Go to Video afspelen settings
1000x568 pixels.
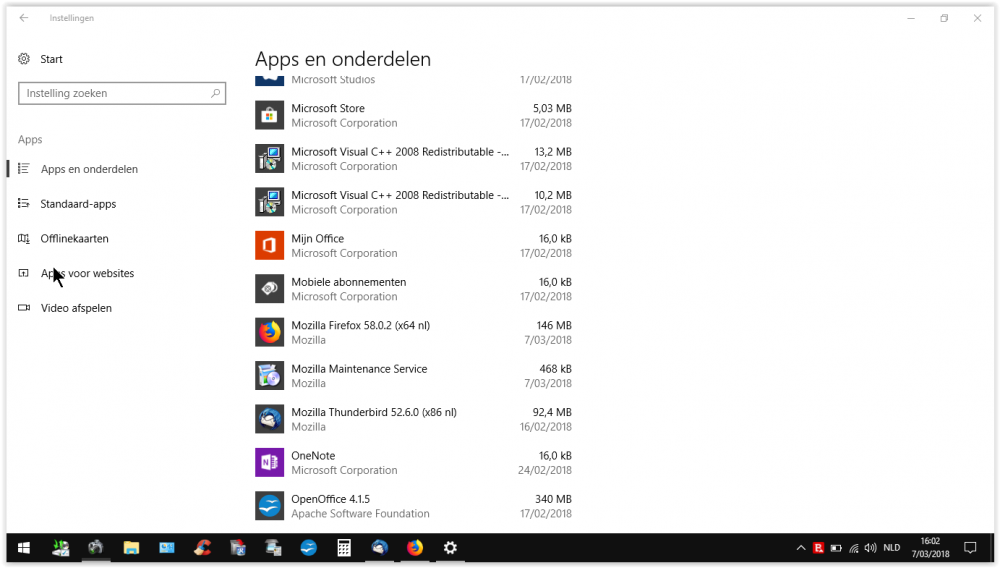click(76, 308)
